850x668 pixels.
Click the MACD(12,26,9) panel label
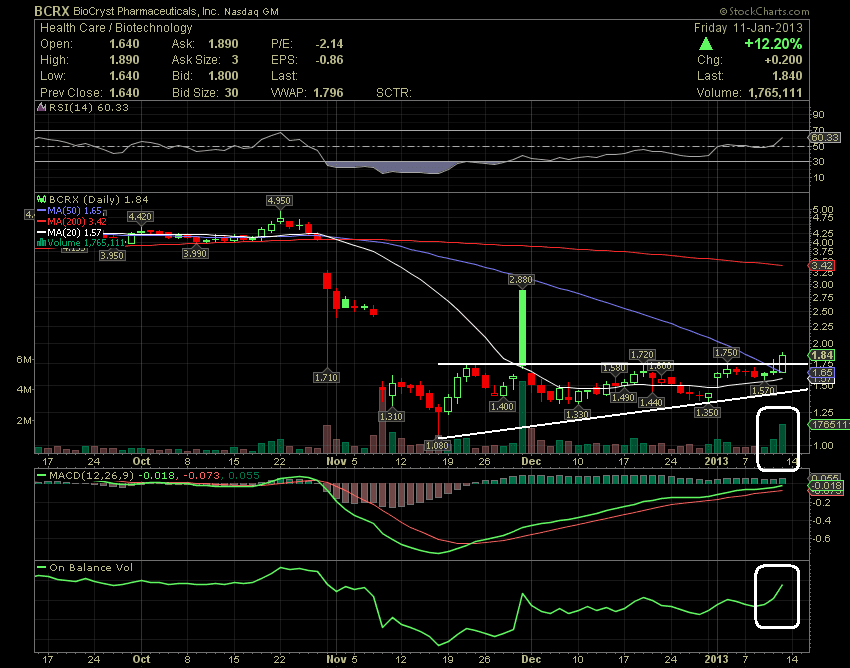tap(92, 476)
